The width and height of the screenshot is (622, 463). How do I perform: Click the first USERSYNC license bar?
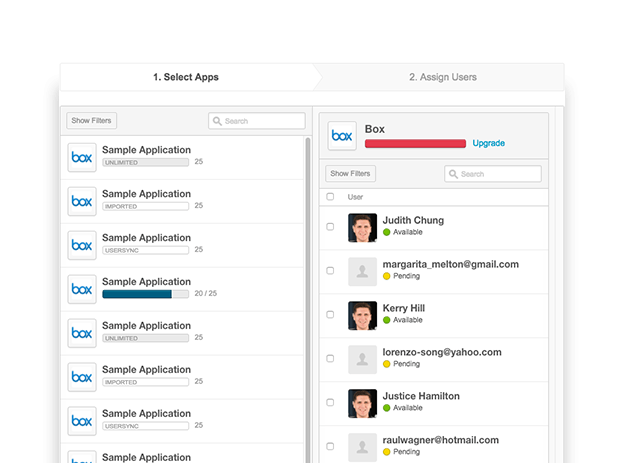pyautogui.click(x=146, y=250)
